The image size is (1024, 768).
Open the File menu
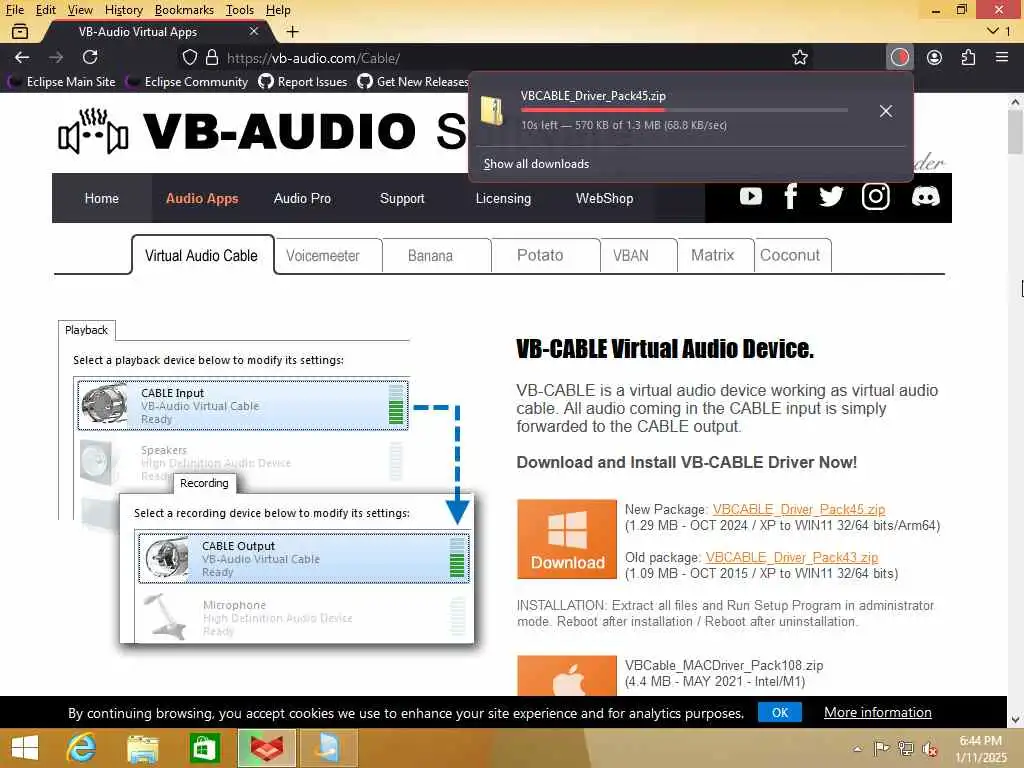(x=14, y=10)
